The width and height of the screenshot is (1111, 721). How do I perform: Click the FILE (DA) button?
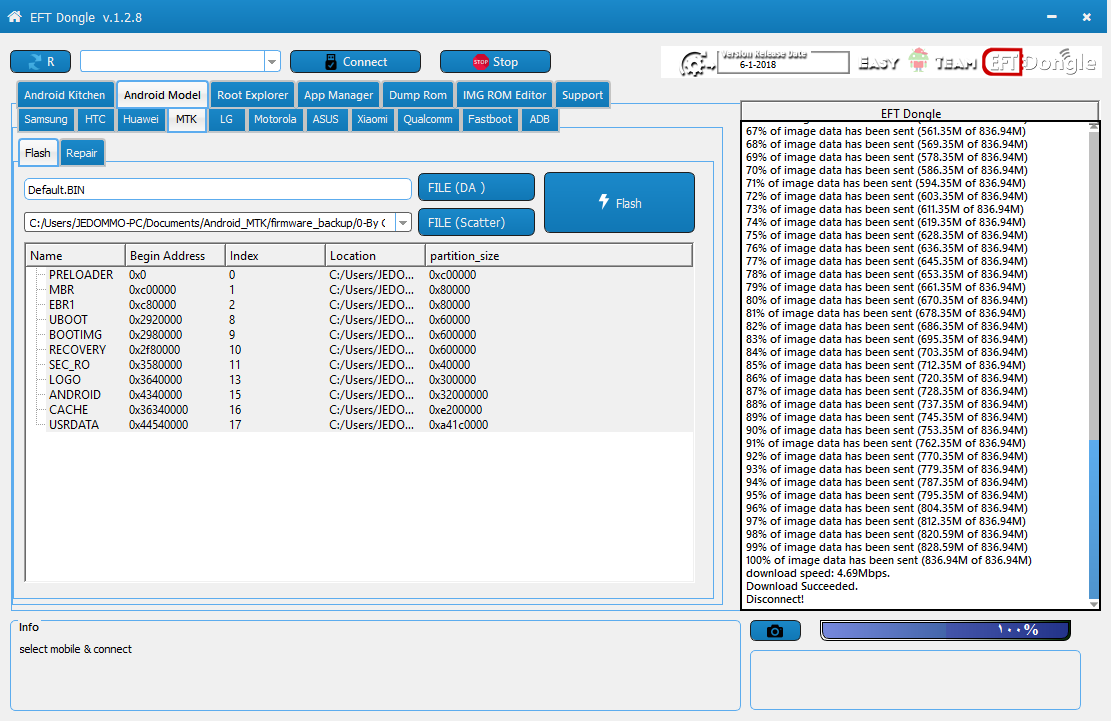coord(476,188)
